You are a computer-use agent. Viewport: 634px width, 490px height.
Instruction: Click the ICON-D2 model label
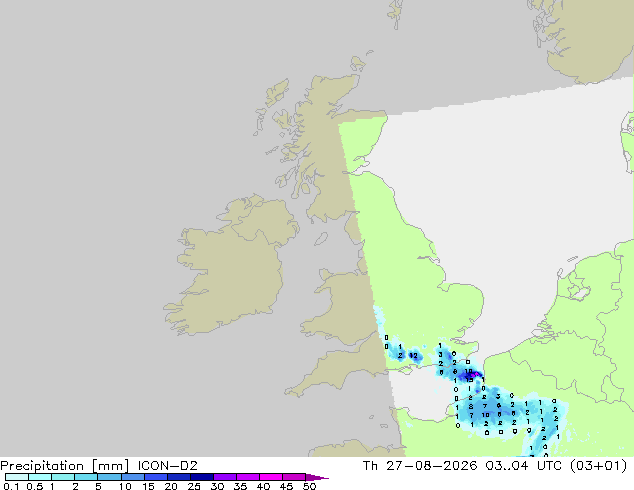(x=167, y=465)
